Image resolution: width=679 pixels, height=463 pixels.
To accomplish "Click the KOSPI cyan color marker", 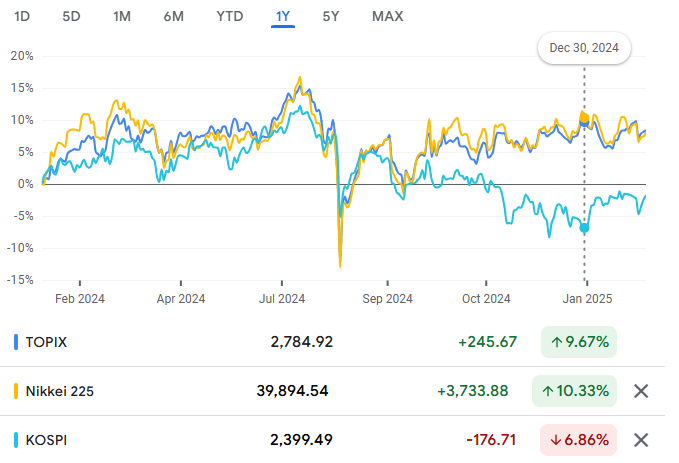I will 17,439.
